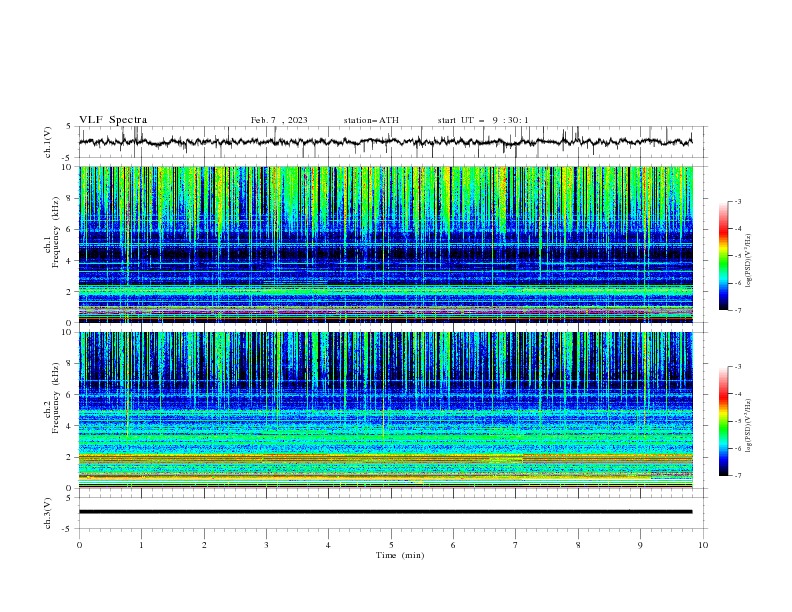Click the "ch.1(V)" waveform axis label
The image size is (792, 612).
(48, 142)
